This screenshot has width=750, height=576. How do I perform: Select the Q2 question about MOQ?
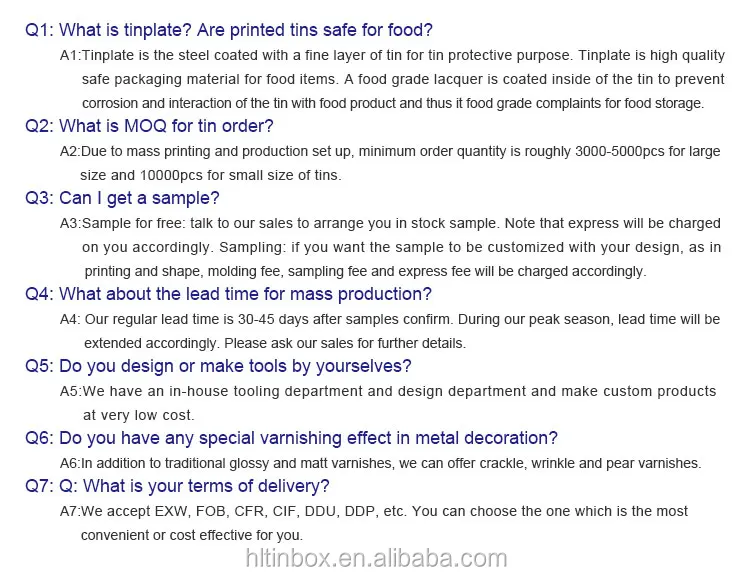click(149, 126)
